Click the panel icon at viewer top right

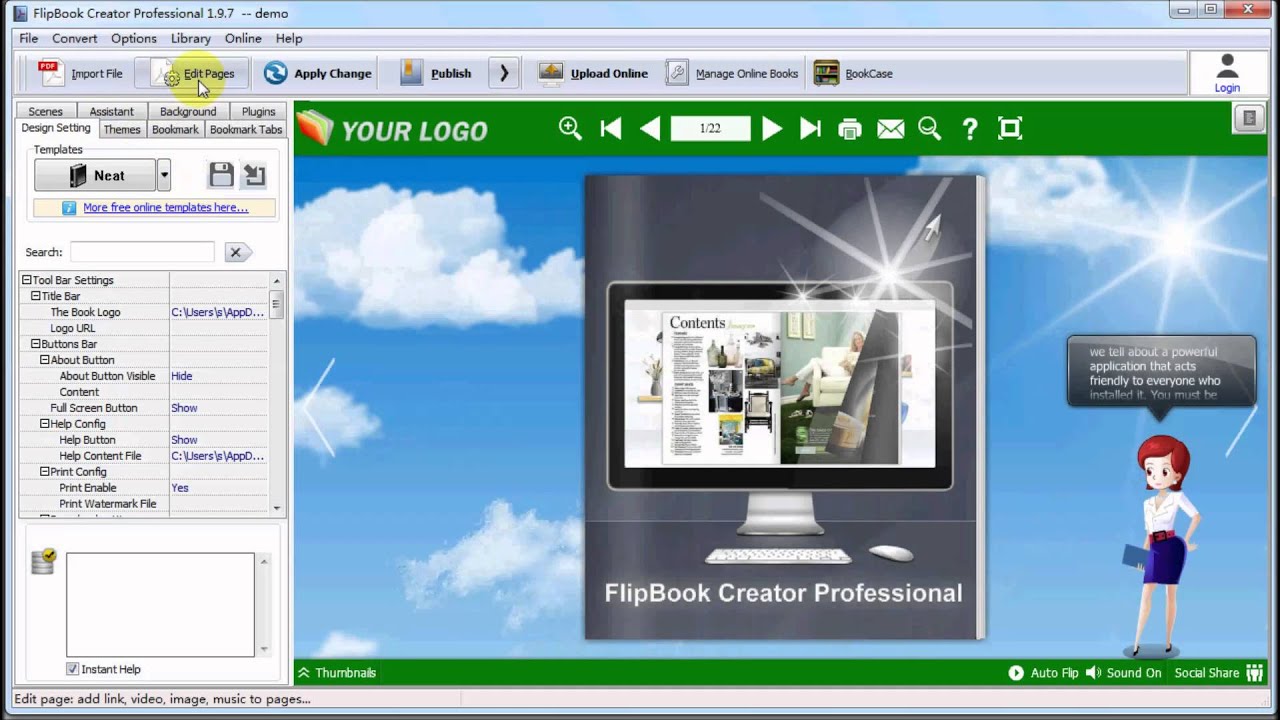(1249, 119)
